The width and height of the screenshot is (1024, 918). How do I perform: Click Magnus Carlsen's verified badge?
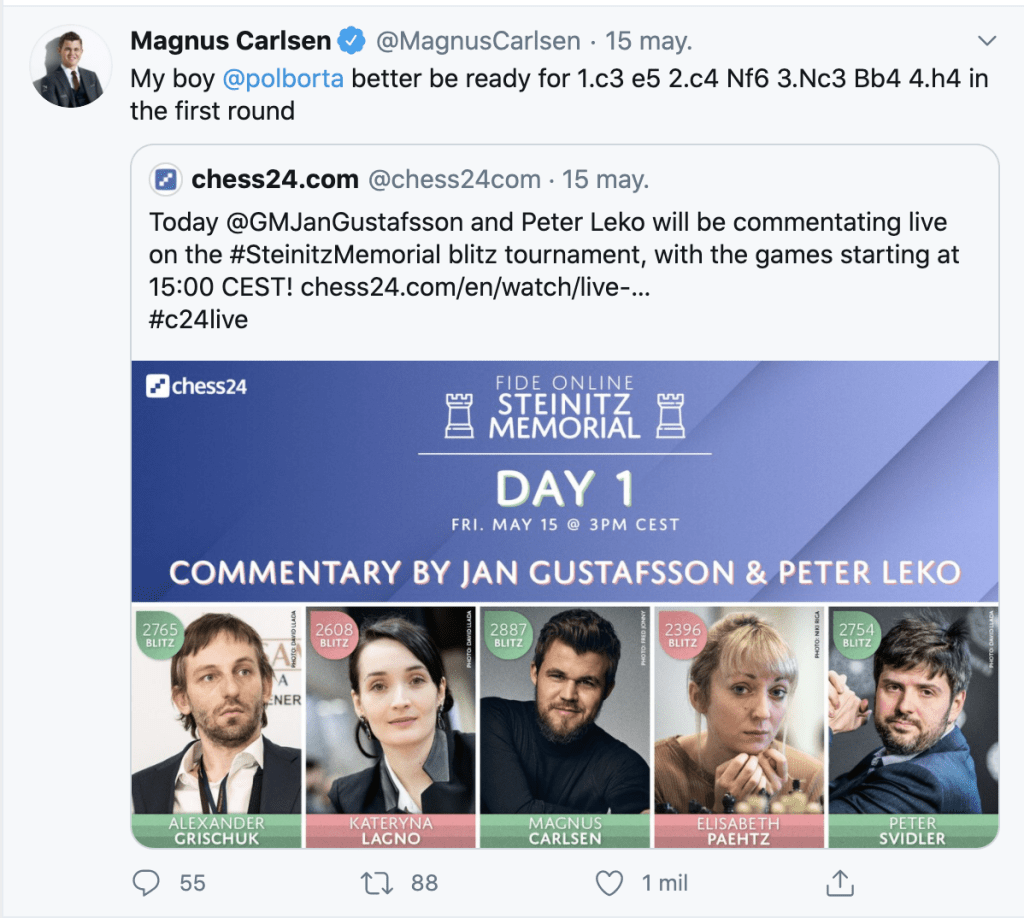pos(351,41)
